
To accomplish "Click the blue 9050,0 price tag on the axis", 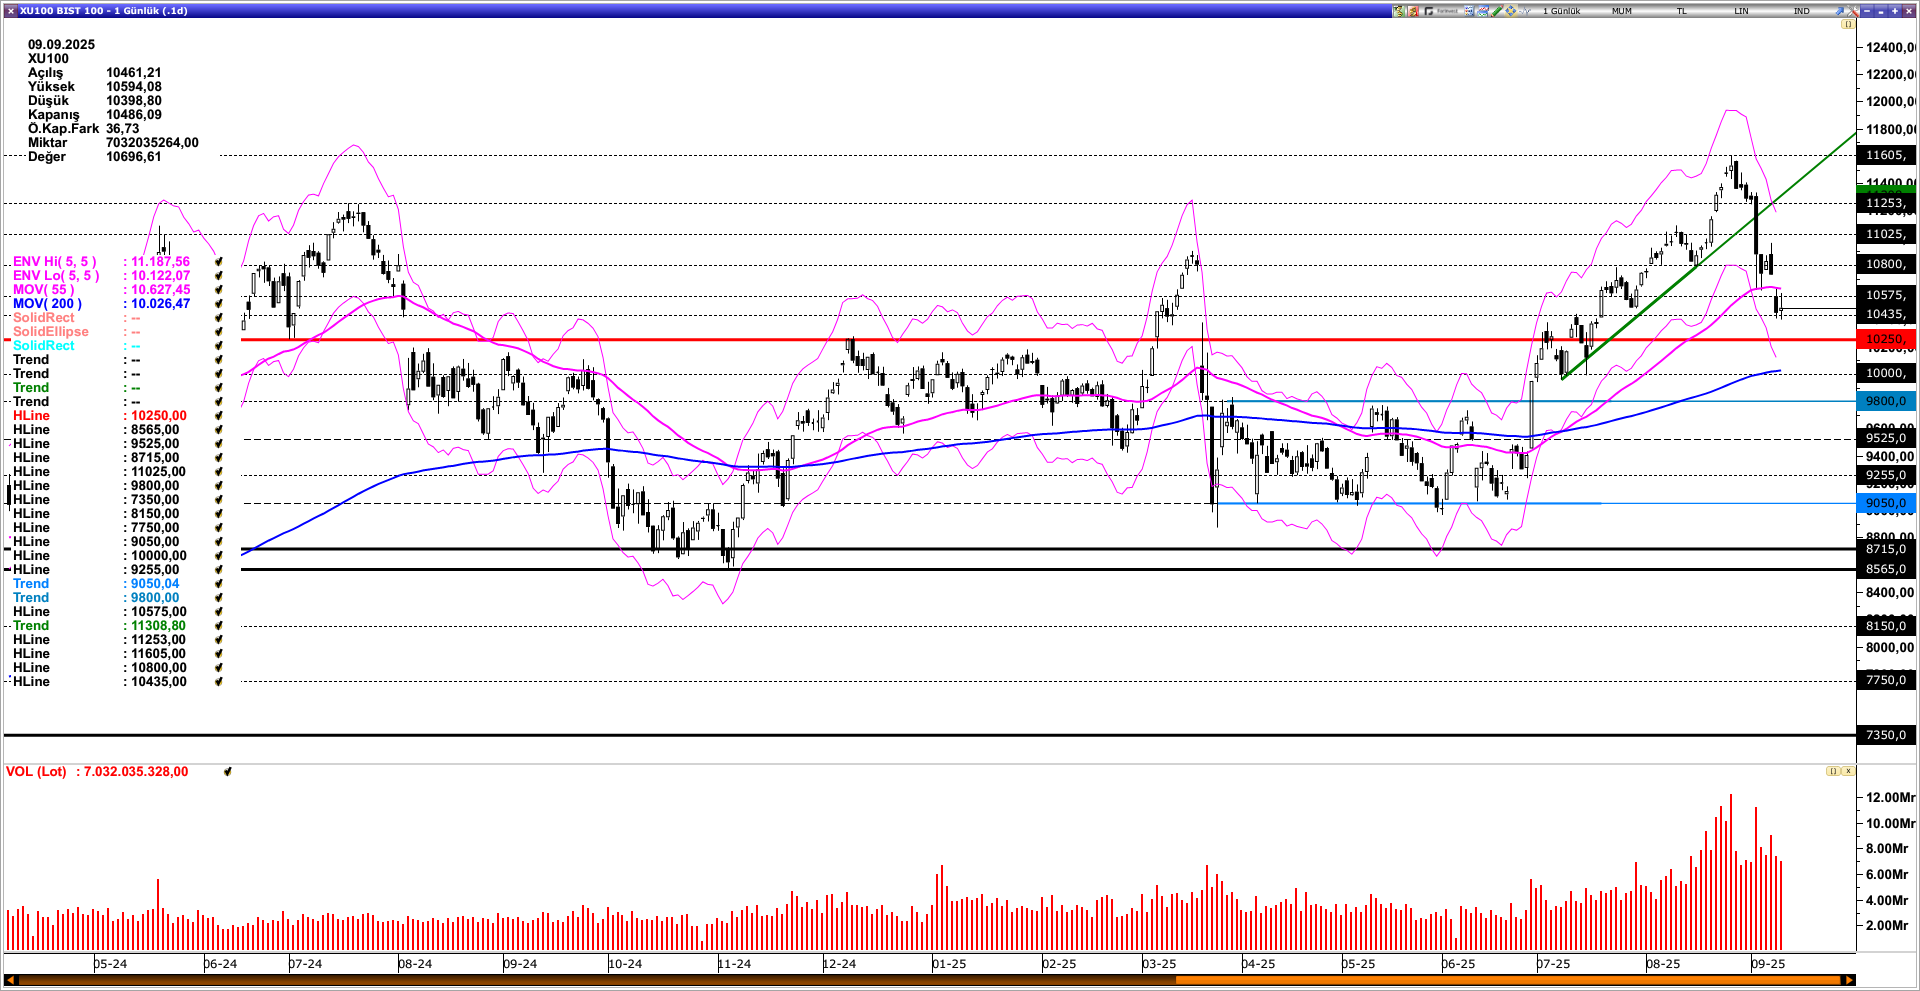I will pos(1886,503).
